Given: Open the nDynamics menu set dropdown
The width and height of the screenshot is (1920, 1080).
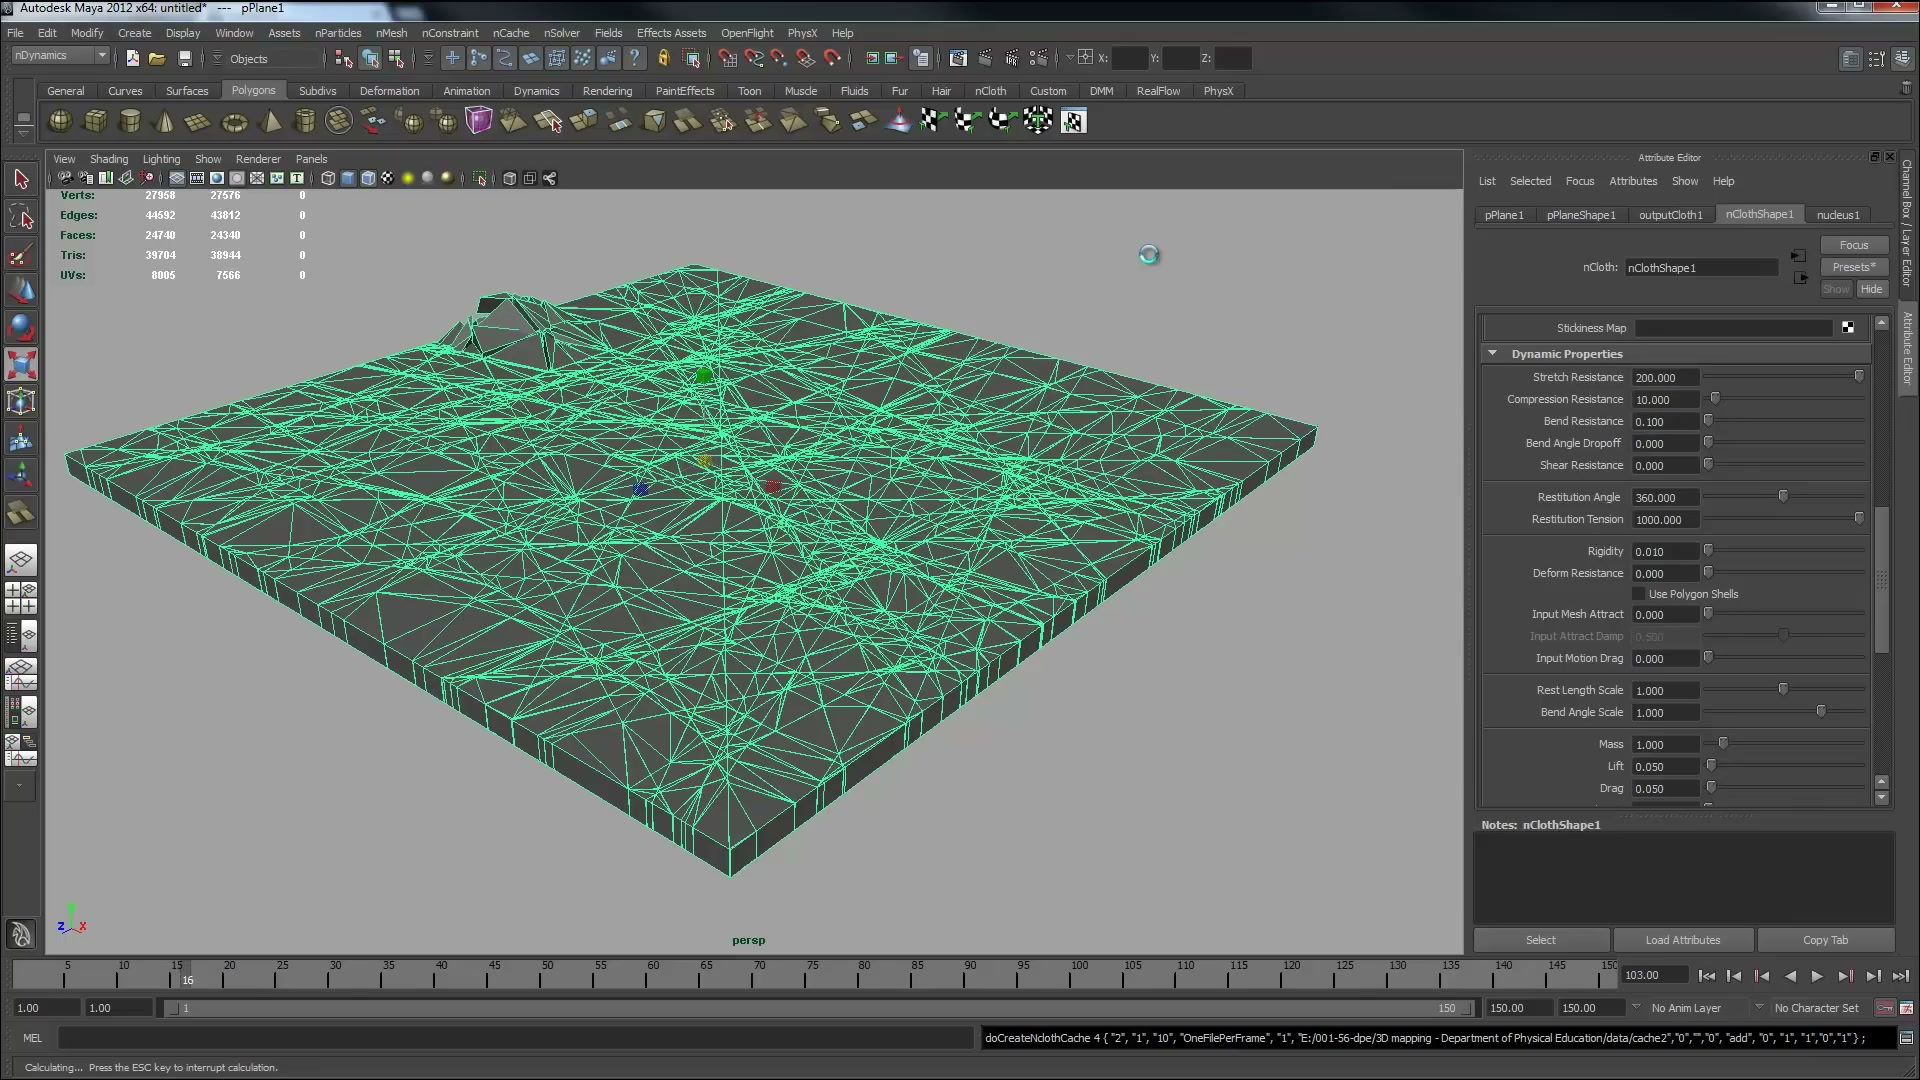Looking at the screenshot, I should 61,56.
